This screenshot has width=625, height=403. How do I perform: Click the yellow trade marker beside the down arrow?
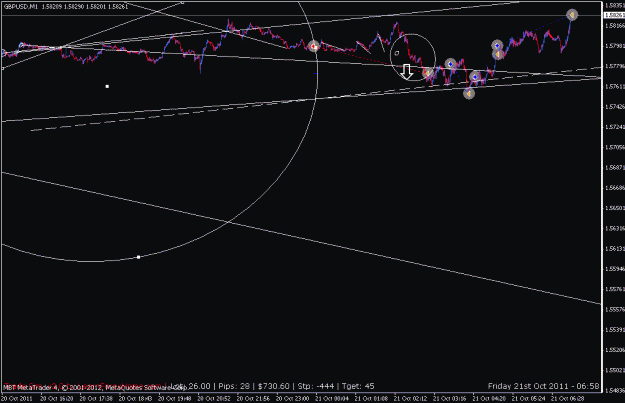(428, 73)
